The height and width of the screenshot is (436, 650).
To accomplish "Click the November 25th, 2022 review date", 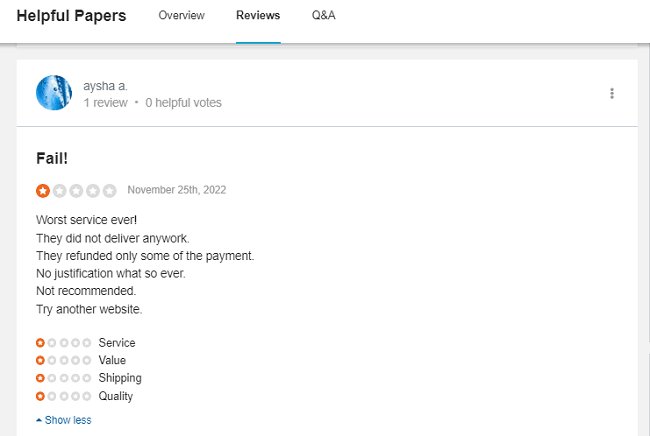I will (177, 190).
